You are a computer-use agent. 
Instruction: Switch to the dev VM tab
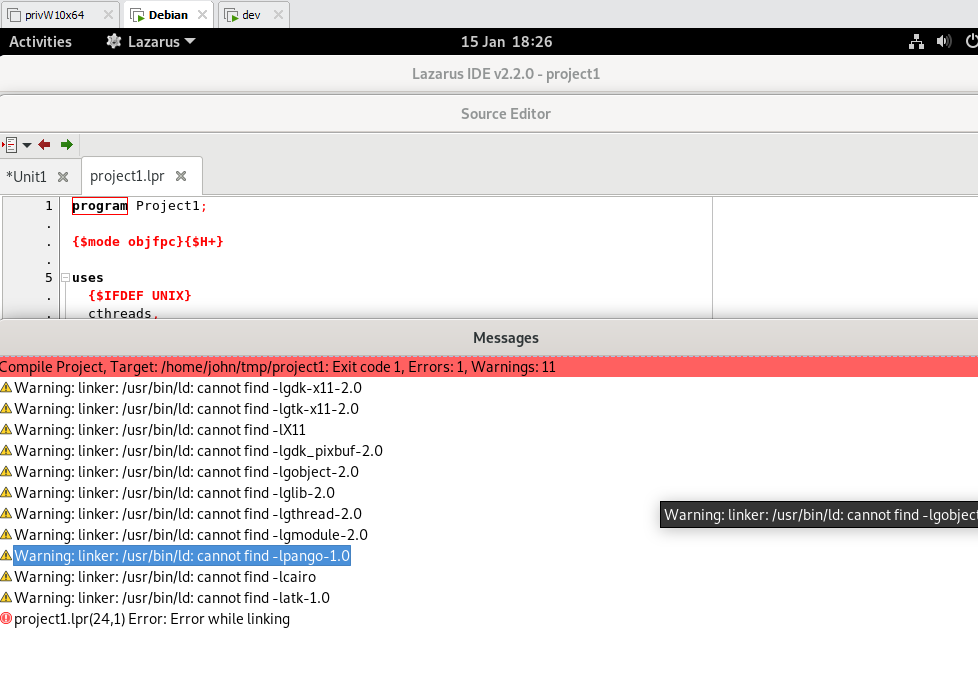(251, 15)
